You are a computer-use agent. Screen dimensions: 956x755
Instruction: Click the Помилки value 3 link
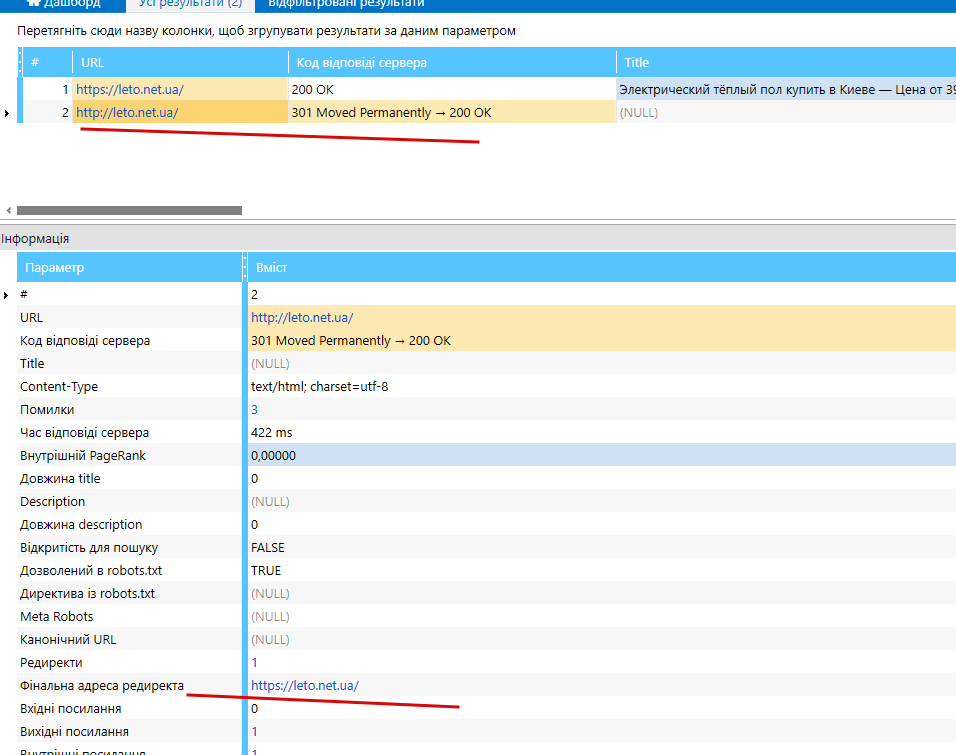(x=254, y=410)
